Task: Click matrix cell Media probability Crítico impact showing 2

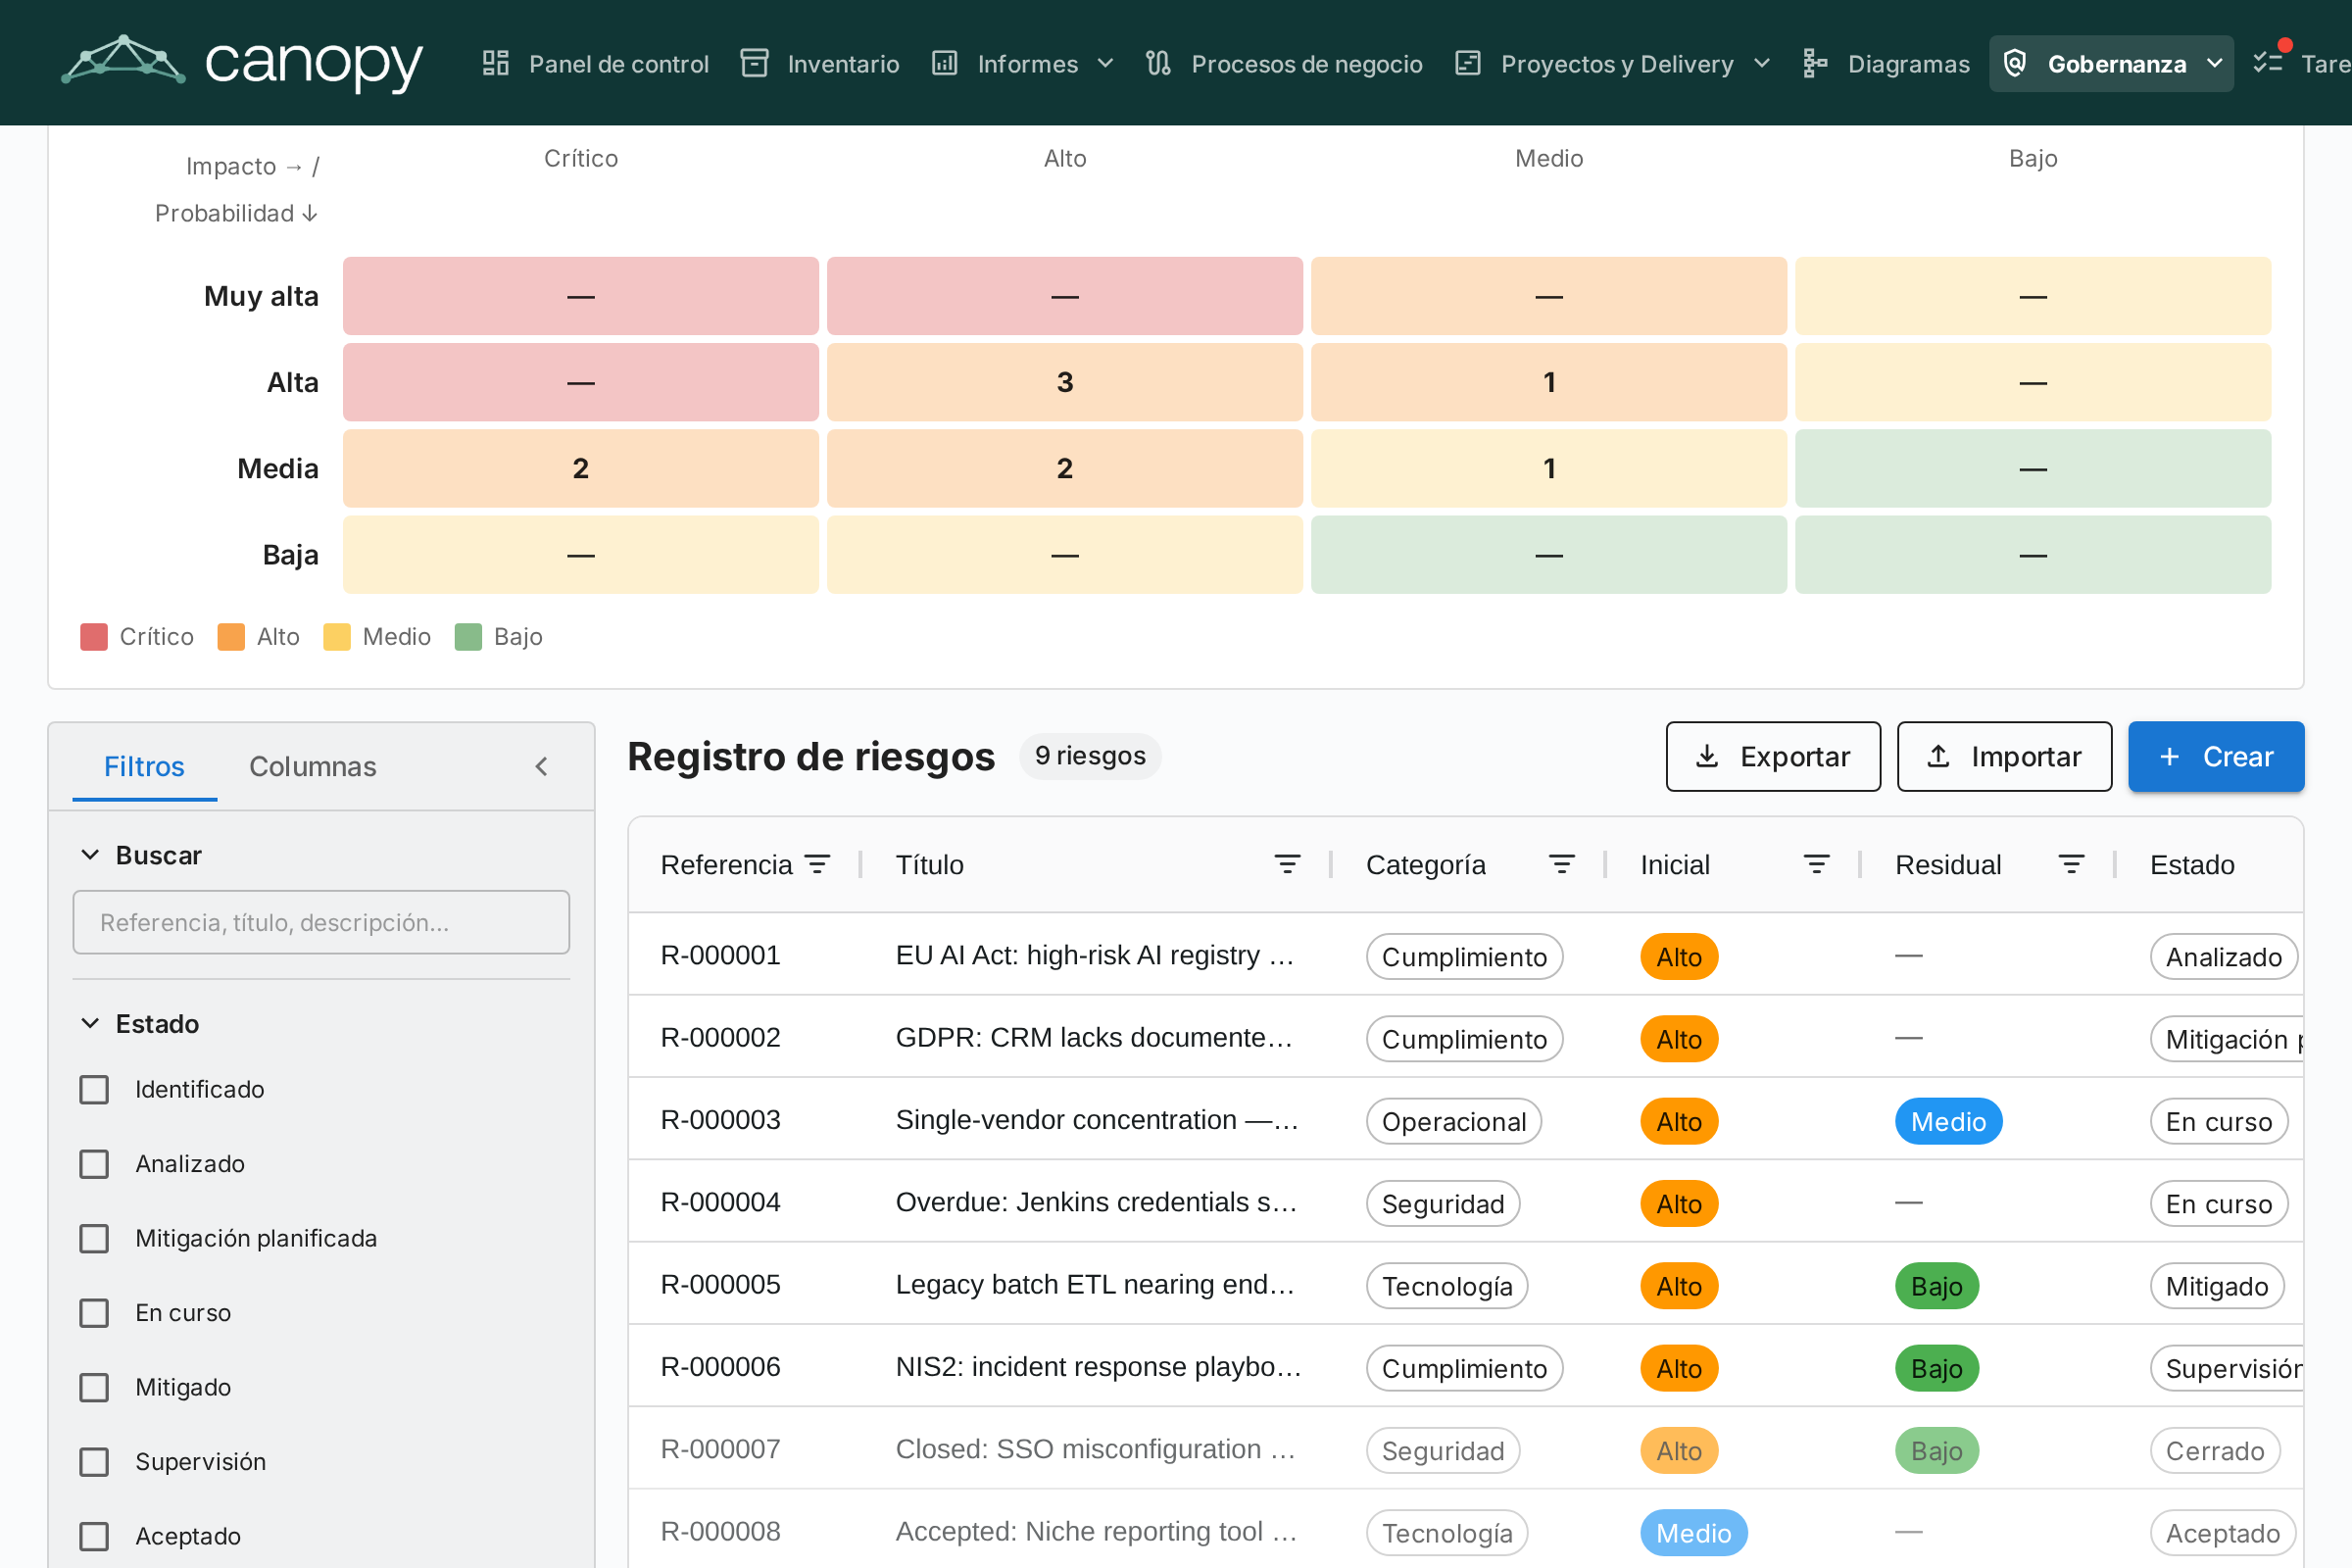Action: point(581,468)
